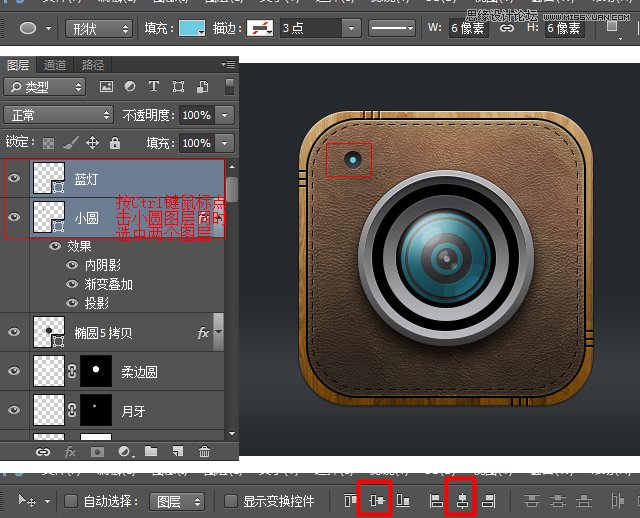Open the 形状 tool mode dropdown
This screenshot has width=640, height=518.
[99, 29]
